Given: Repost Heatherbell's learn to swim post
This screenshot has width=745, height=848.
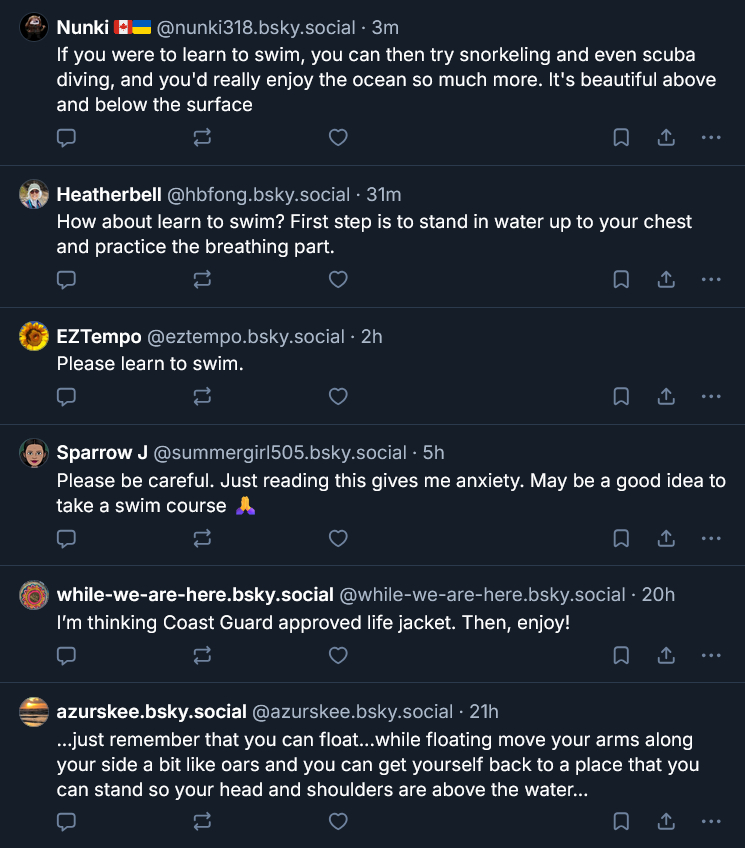Looking at the screenshot, I should pos(202,280).
